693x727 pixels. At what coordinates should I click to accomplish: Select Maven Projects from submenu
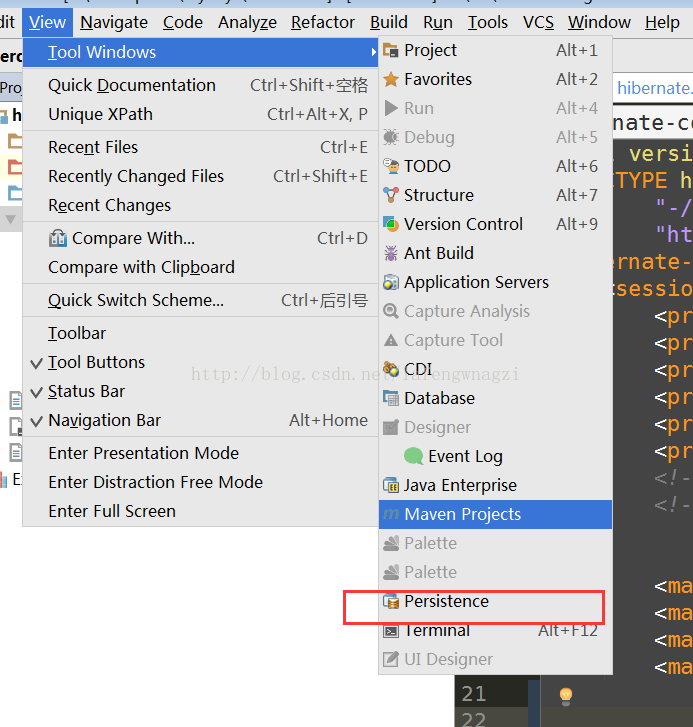click(462, 514)
